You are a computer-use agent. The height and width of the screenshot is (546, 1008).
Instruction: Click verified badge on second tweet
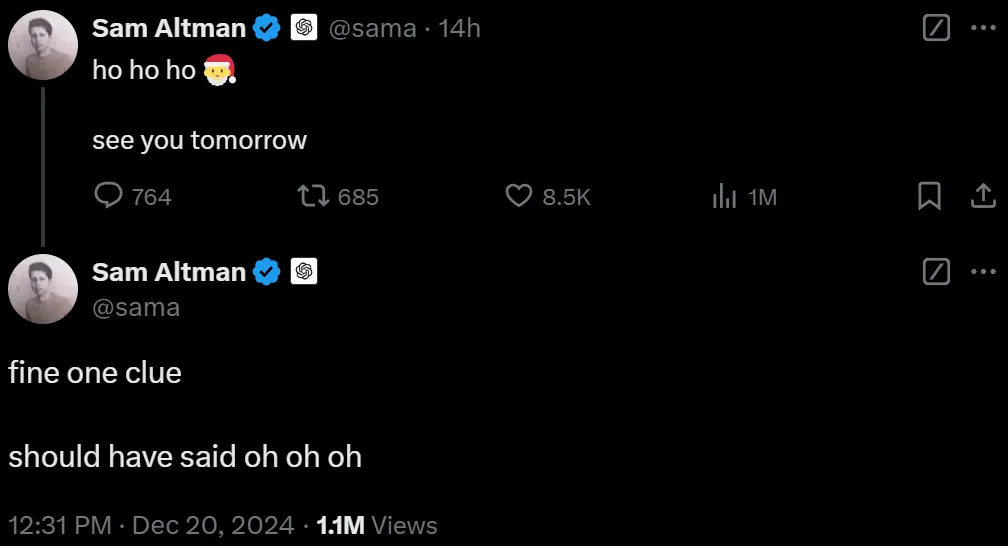coord(267,271)
